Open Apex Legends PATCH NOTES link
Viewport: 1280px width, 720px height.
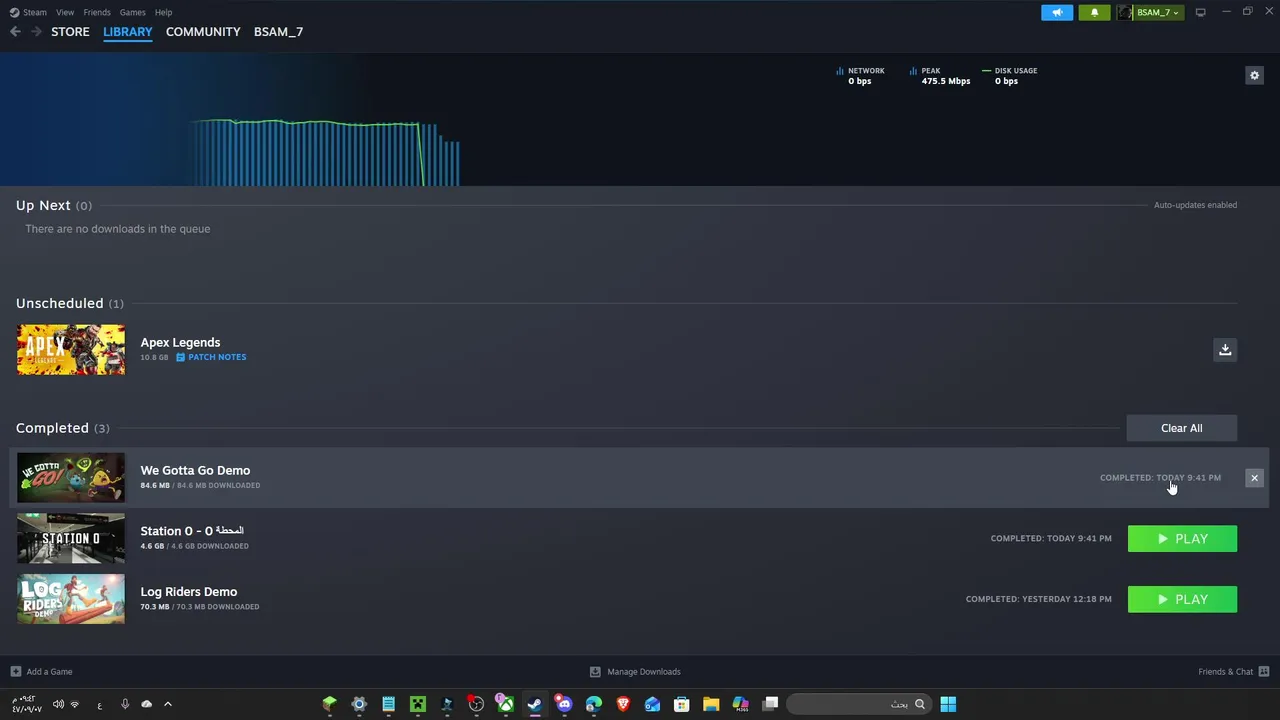point(211,357)
